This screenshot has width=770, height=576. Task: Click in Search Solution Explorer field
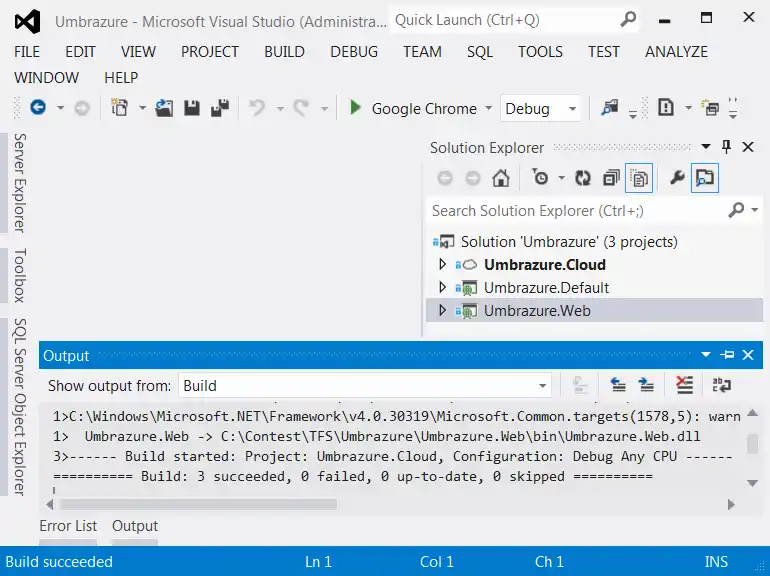coord(577,211)
